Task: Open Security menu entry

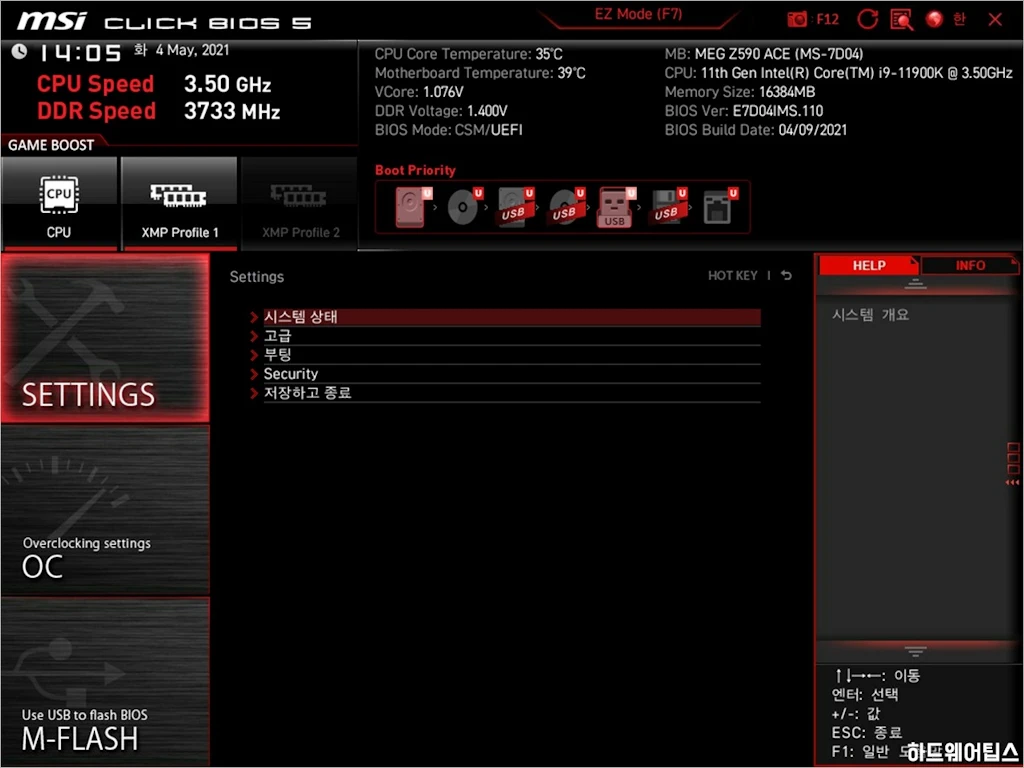Action: pos(511,374)
